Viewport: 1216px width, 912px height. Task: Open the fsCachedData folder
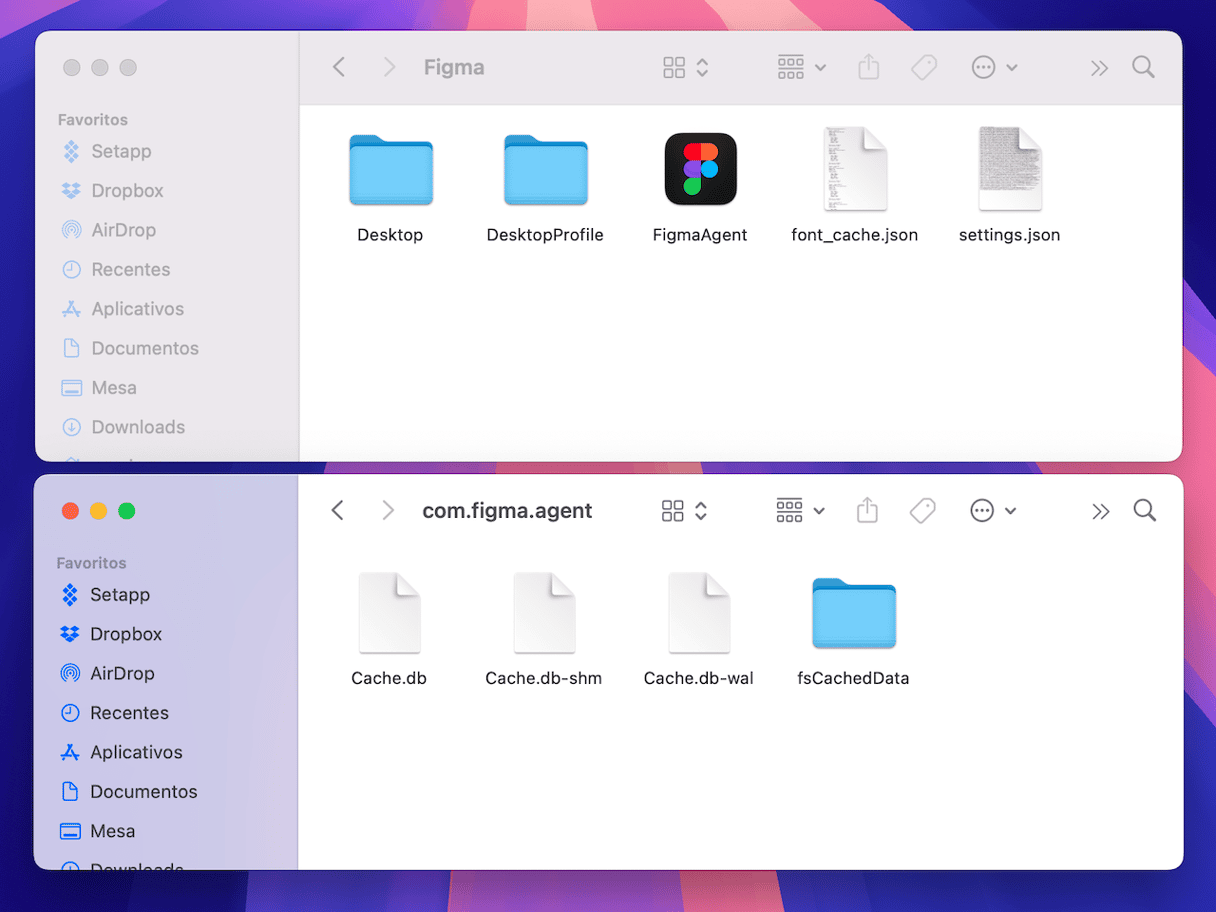[x=853, y=613]
